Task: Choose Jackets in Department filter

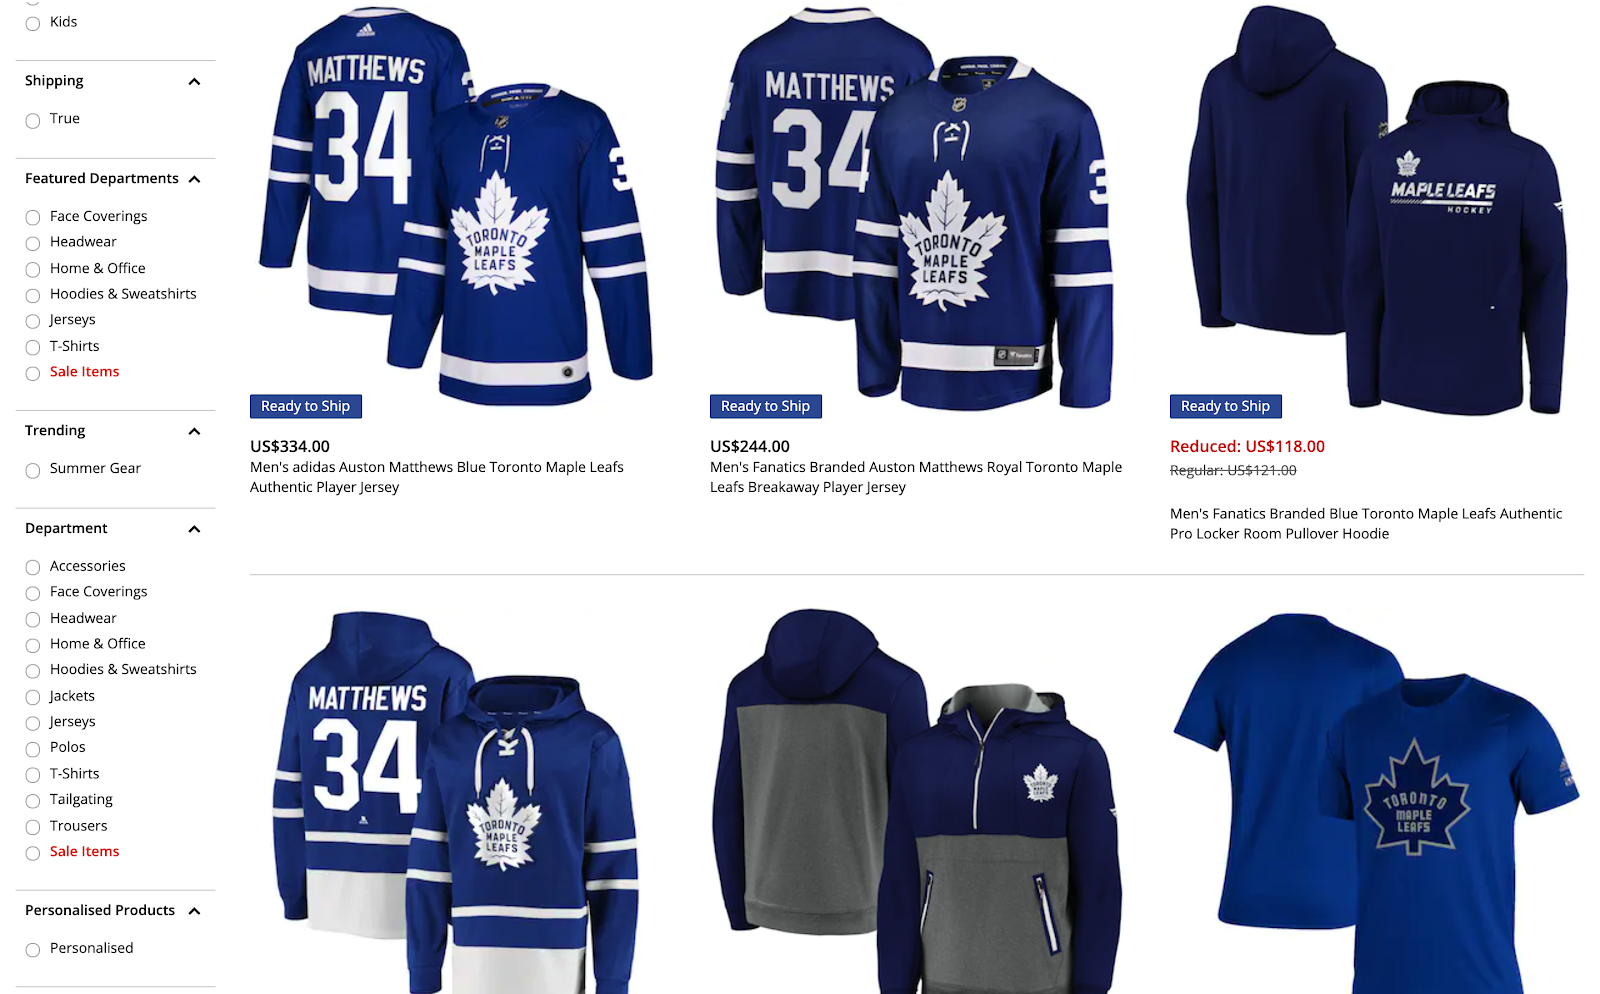Action: pos(33,697)
